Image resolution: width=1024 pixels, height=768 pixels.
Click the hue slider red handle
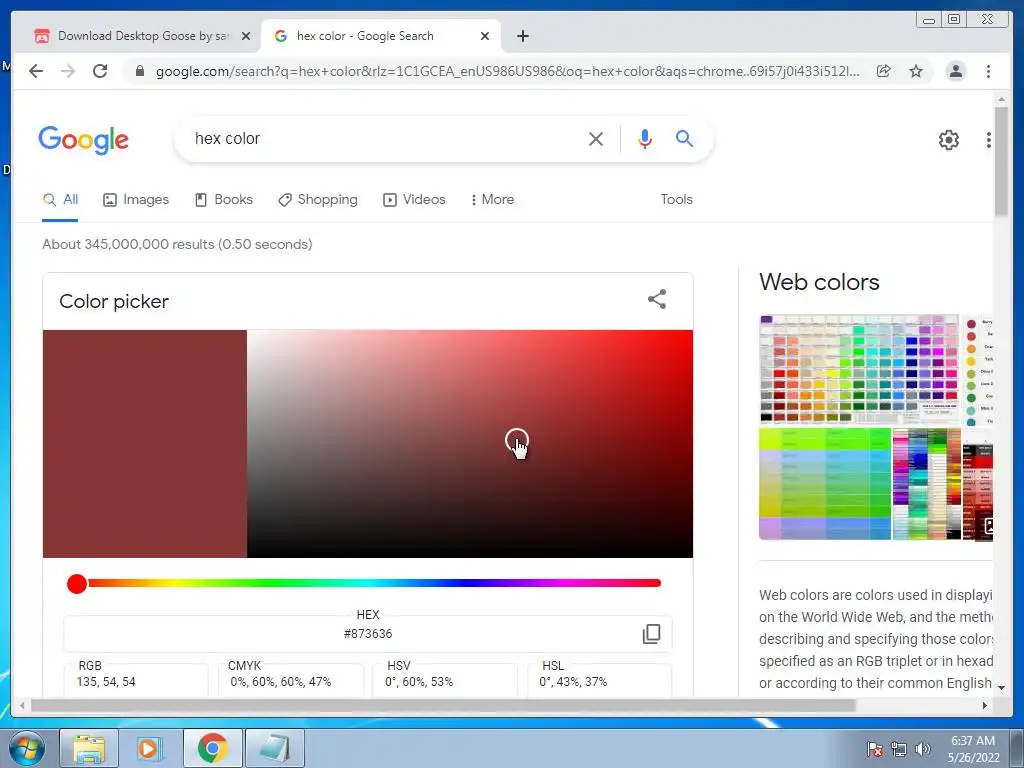(77, 584)
